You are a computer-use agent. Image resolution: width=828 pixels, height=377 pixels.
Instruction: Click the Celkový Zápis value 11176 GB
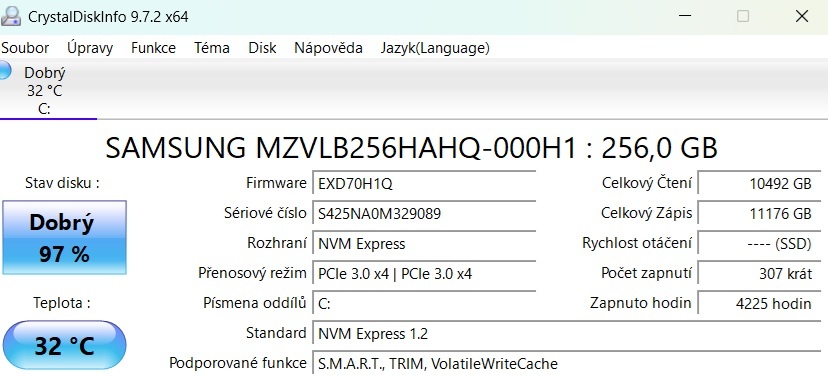(759, 213)
